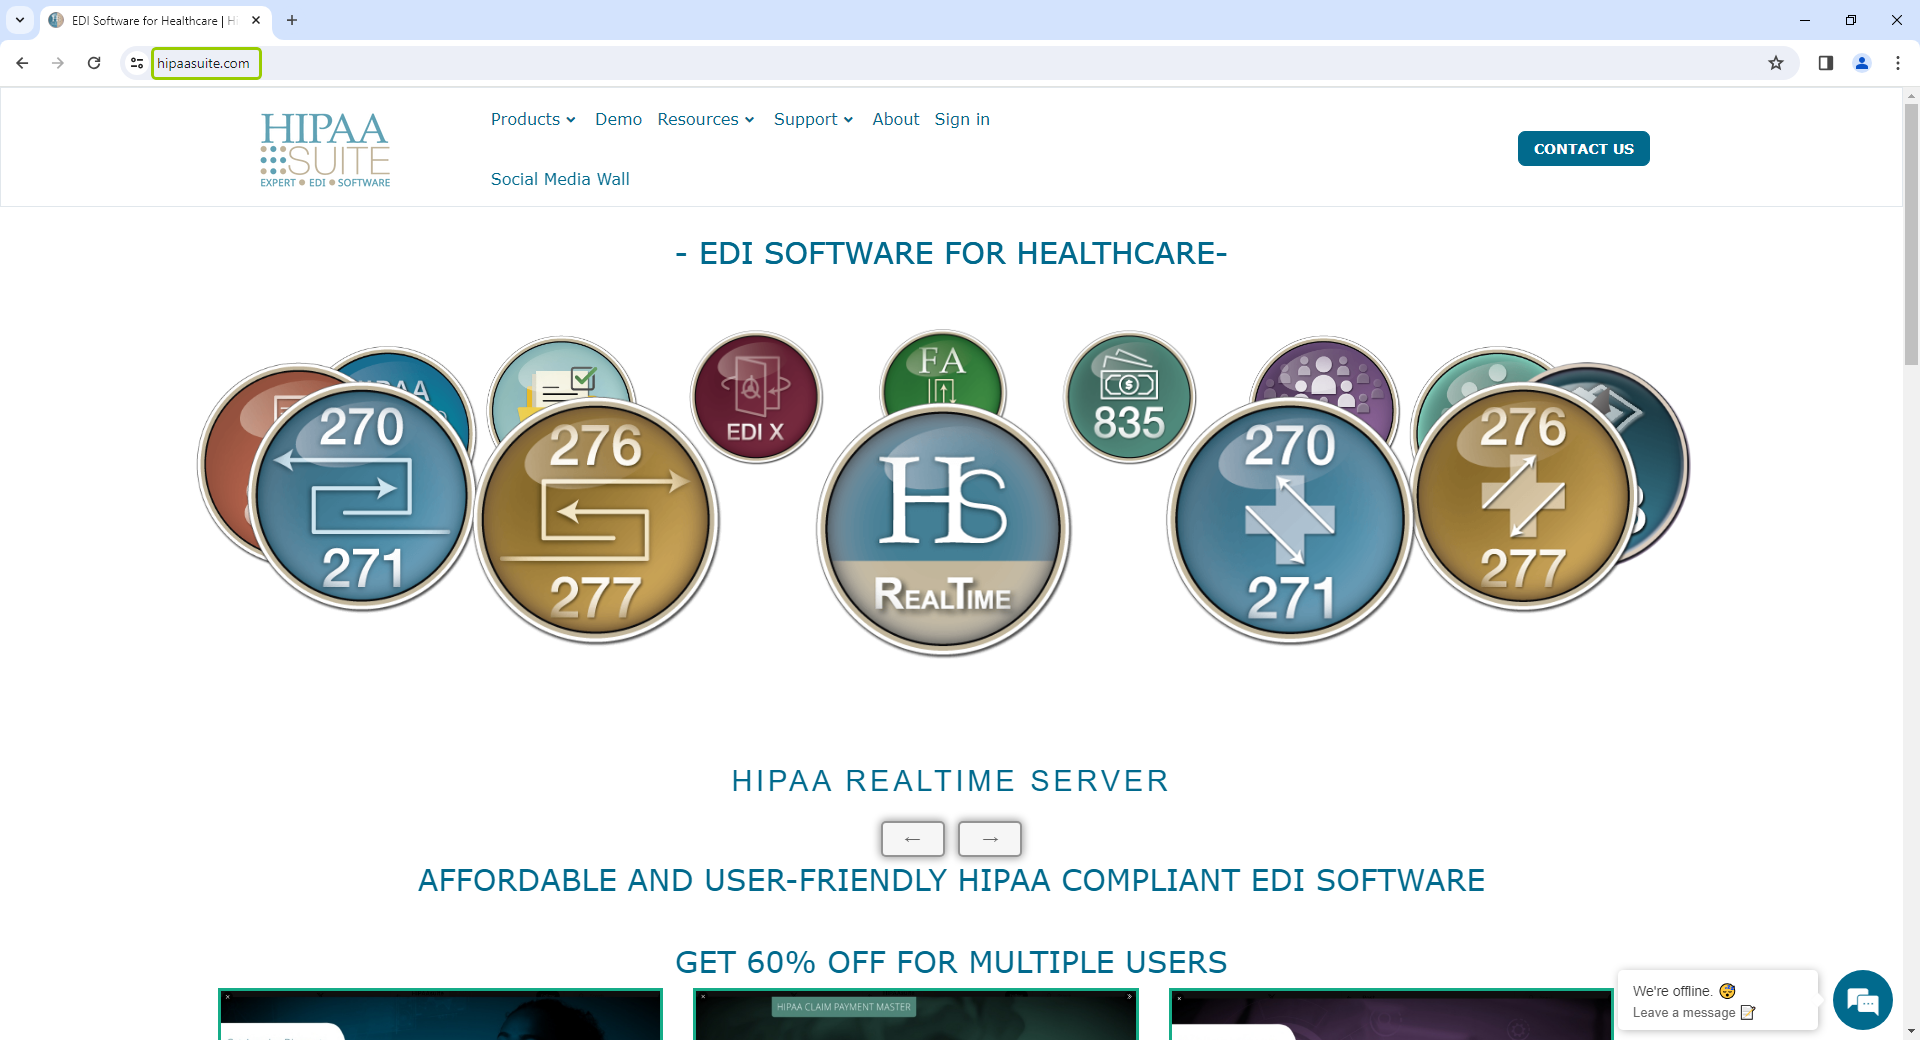This screenshot has height=1040, width=1920.
Task: Expand the Support menu
Action: 813,119
